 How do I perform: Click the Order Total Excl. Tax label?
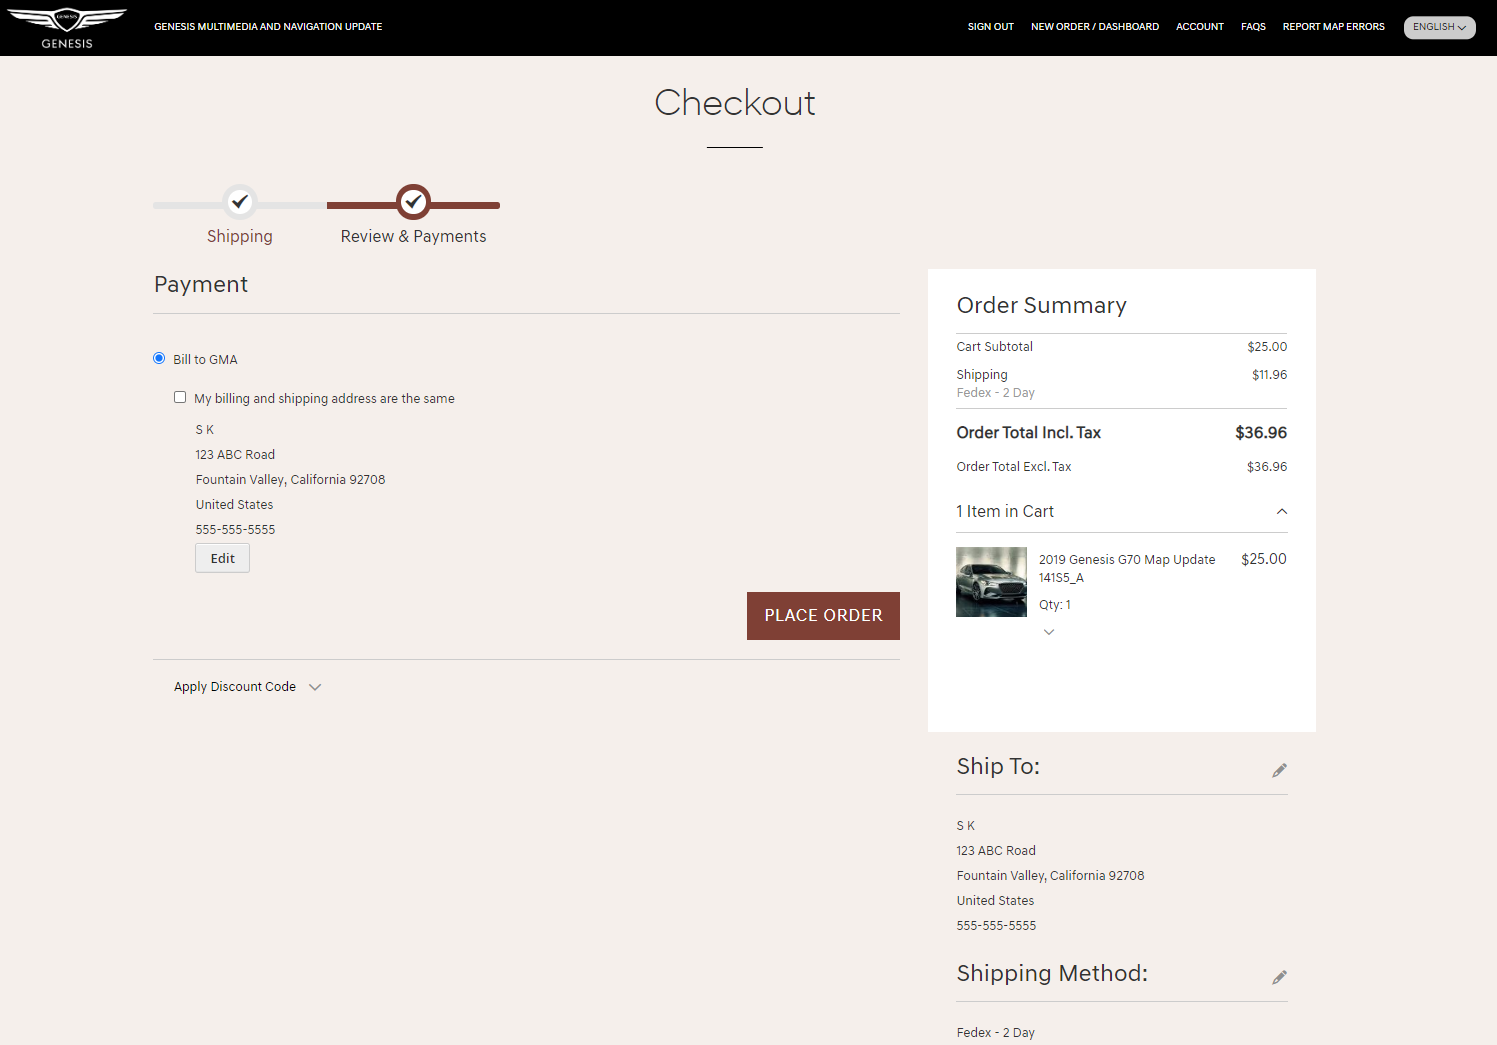pyautogui.click(x=1014, y=467)
